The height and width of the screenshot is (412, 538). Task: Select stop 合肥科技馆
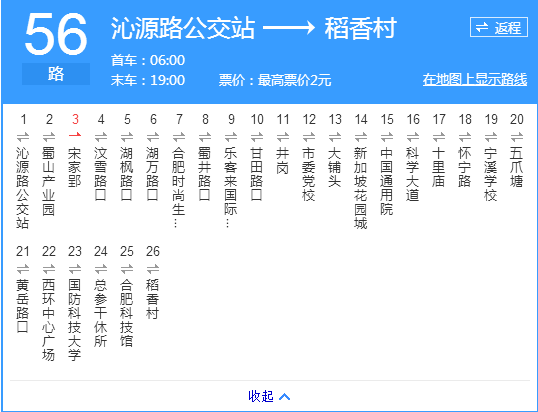(127, 313)
